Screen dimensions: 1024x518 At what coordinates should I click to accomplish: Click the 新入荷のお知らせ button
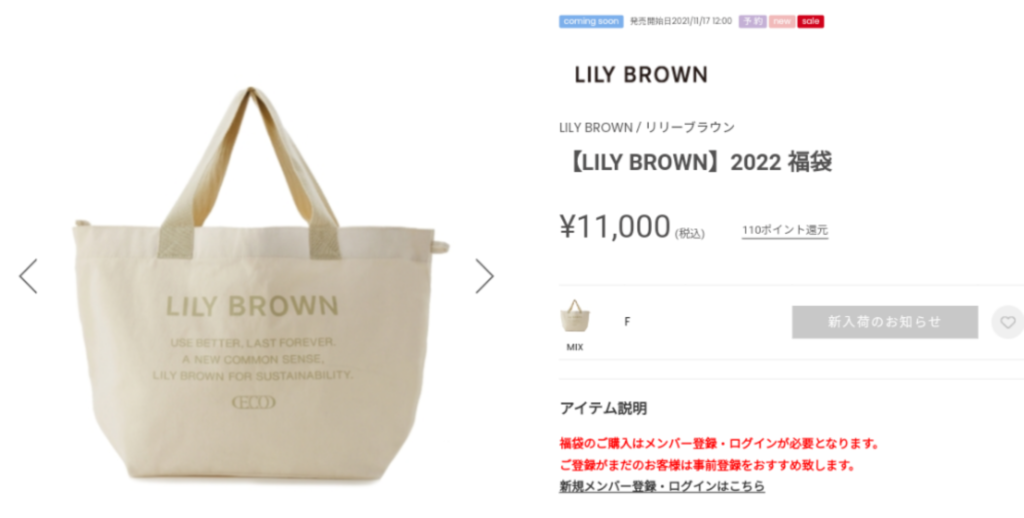[x=885, y=322]
